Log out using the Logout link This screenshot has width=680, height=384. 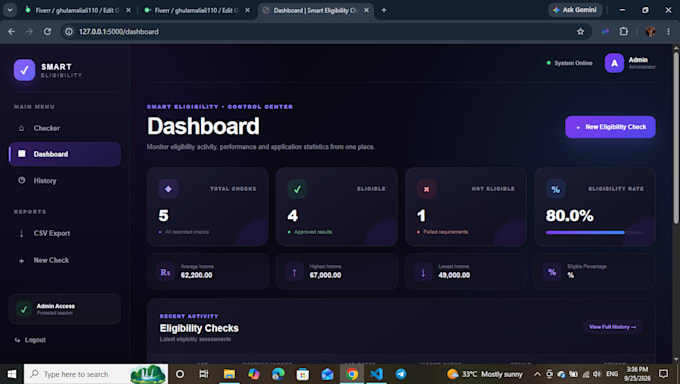coord(30,340)
